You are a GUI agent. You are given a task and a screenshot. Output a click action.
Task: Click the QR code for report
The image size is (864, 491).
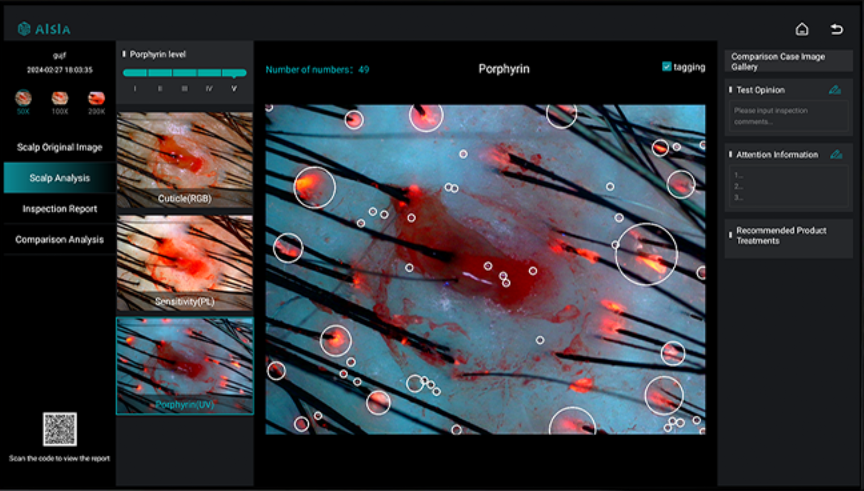pos(59,429)
